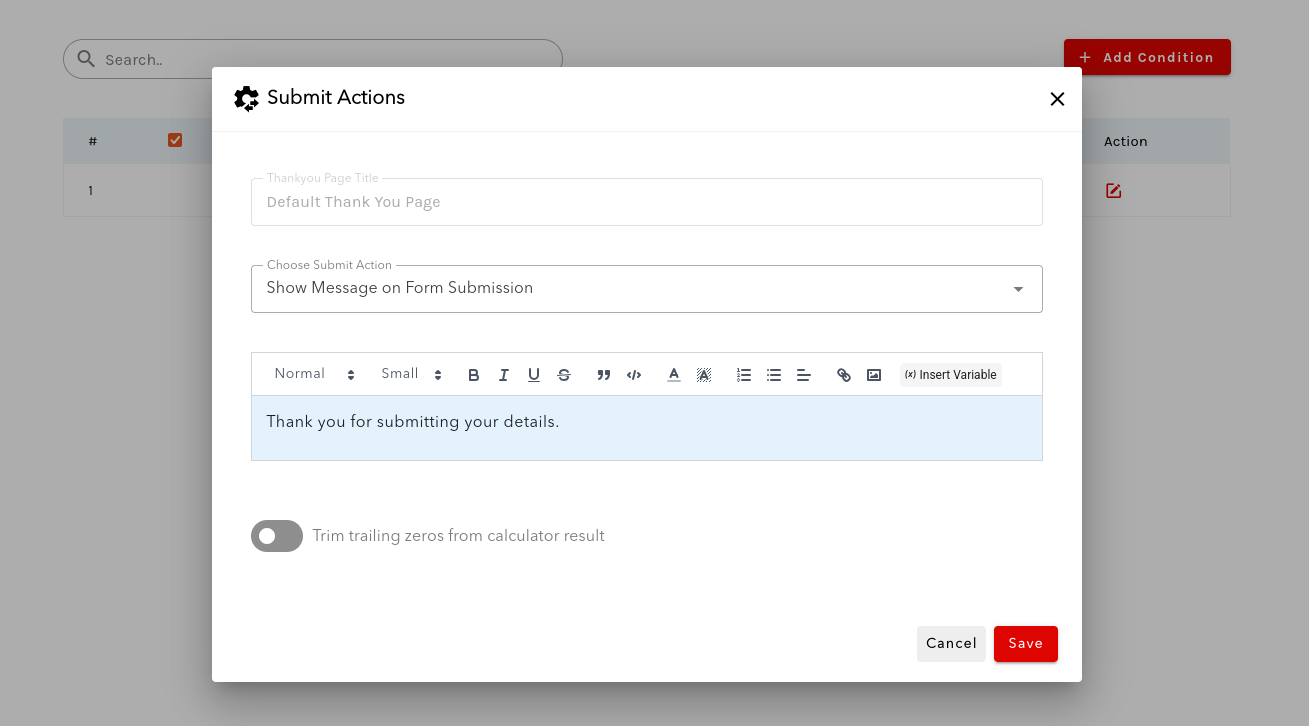The image size is (1309, 726).
Task: Apply italic formatting in editor
Action: (x=504, y=375)
